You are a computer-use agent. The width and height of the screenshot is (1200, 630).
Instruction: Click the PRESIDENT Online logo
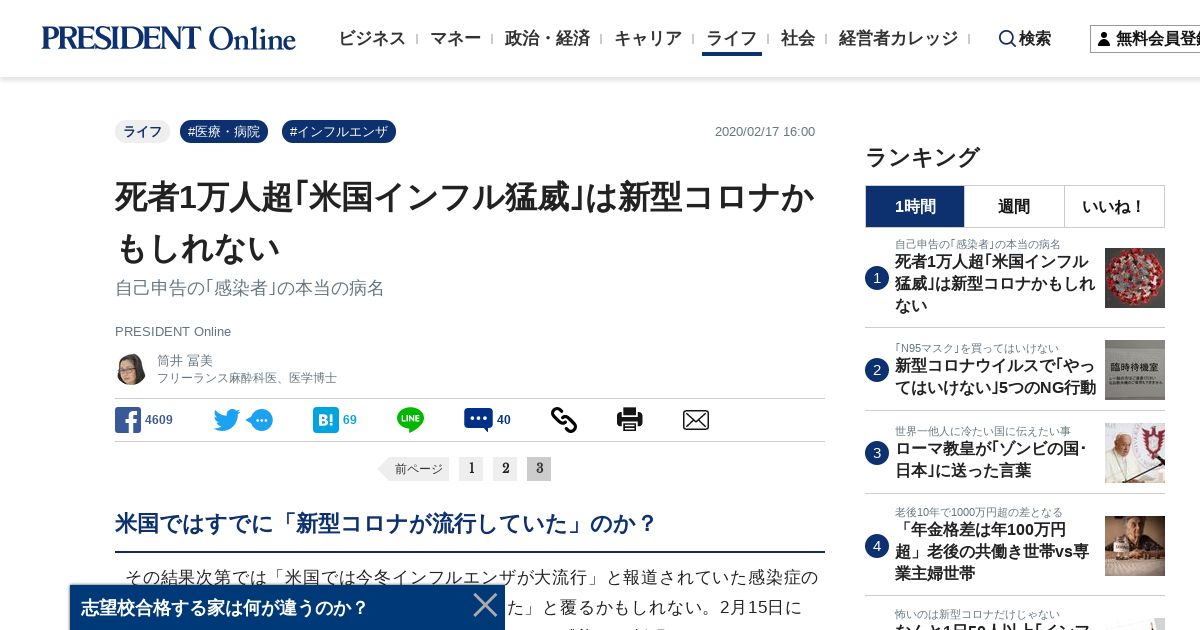point(168,38)
